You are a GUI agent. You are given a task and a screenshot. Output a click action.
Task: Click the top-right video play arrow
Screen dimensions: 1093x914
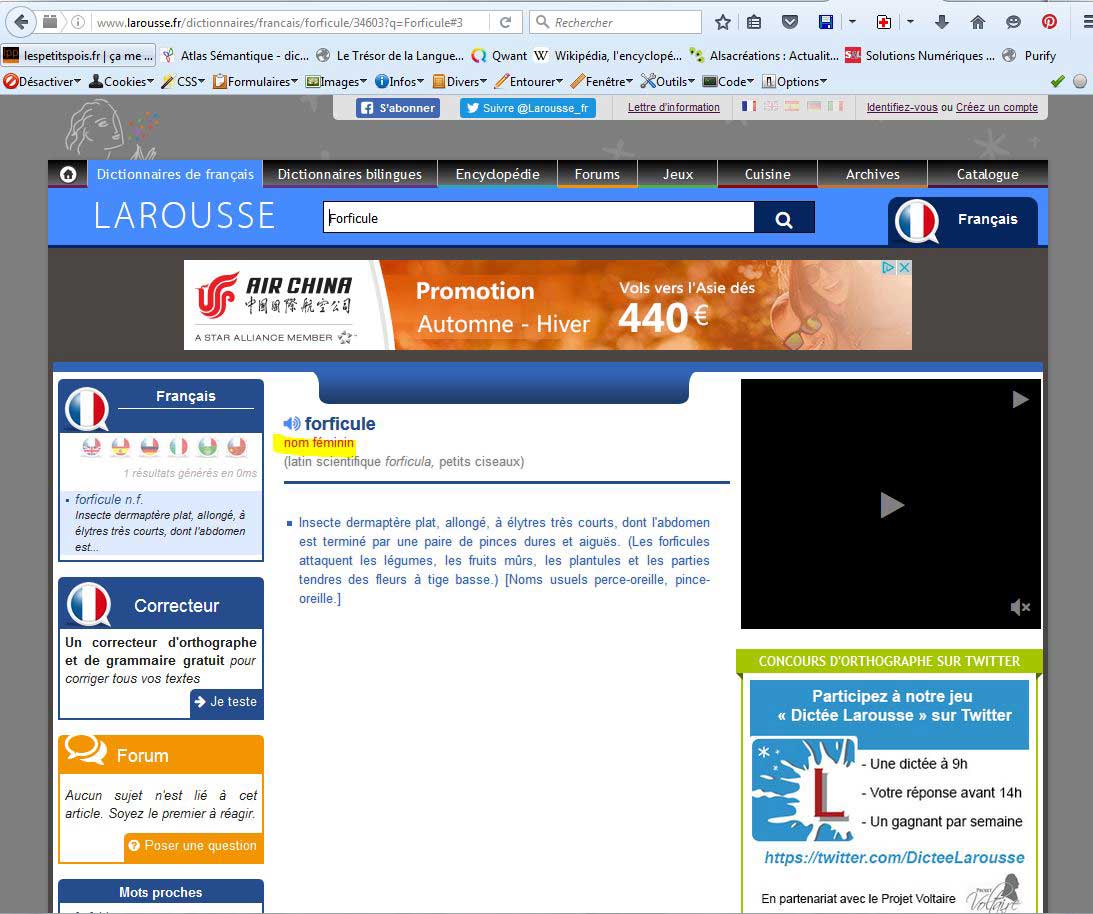click(x=1020, y=399)
